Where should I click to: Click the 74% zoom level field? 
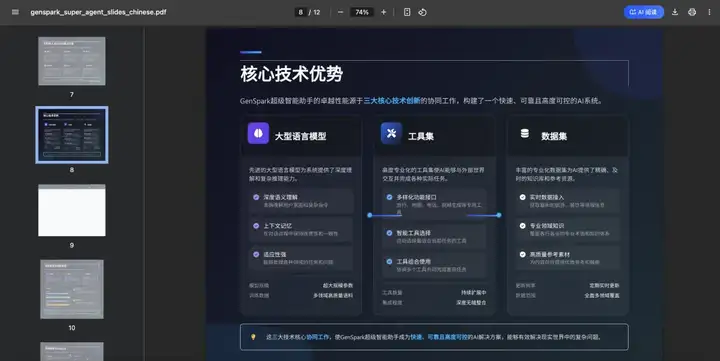[362, 12]
